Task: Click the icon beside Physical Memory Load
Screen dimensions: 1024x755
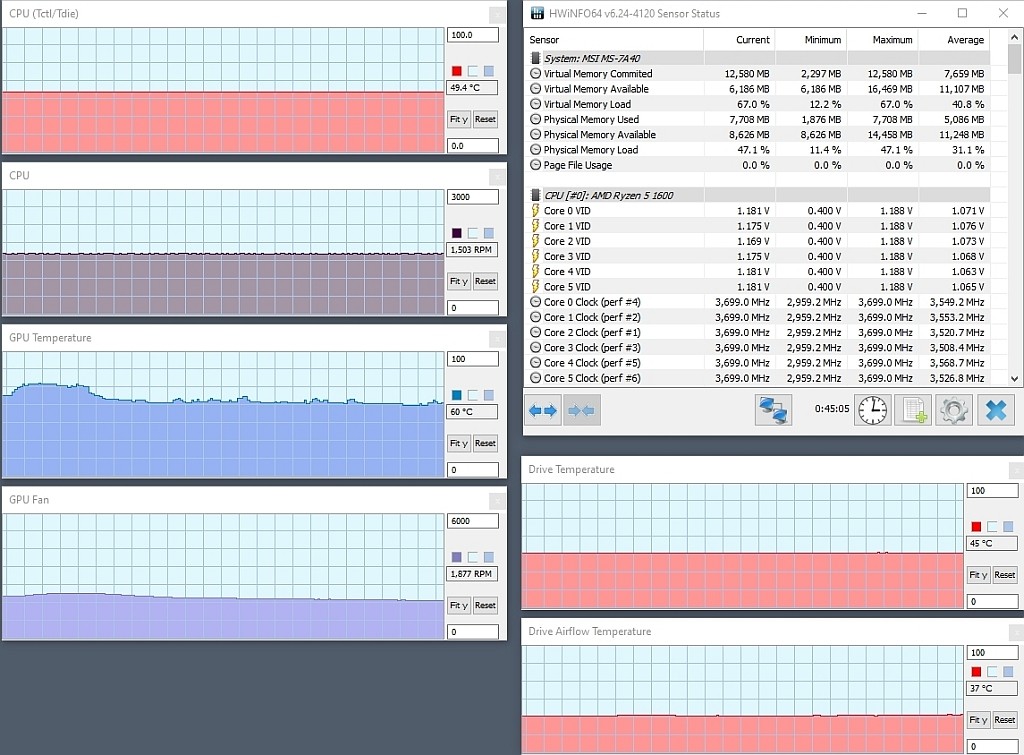Action: 536,150
